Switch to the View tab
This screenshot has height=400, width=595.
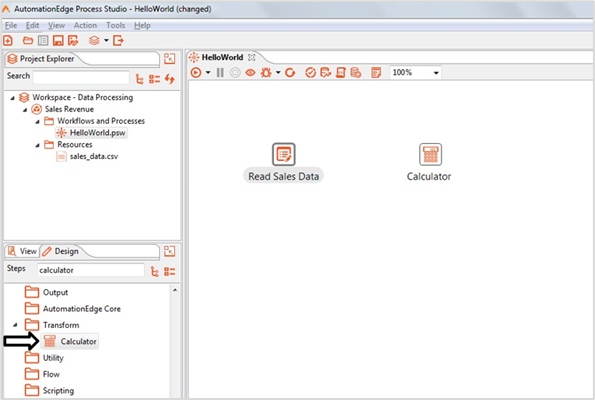point(23,251)
